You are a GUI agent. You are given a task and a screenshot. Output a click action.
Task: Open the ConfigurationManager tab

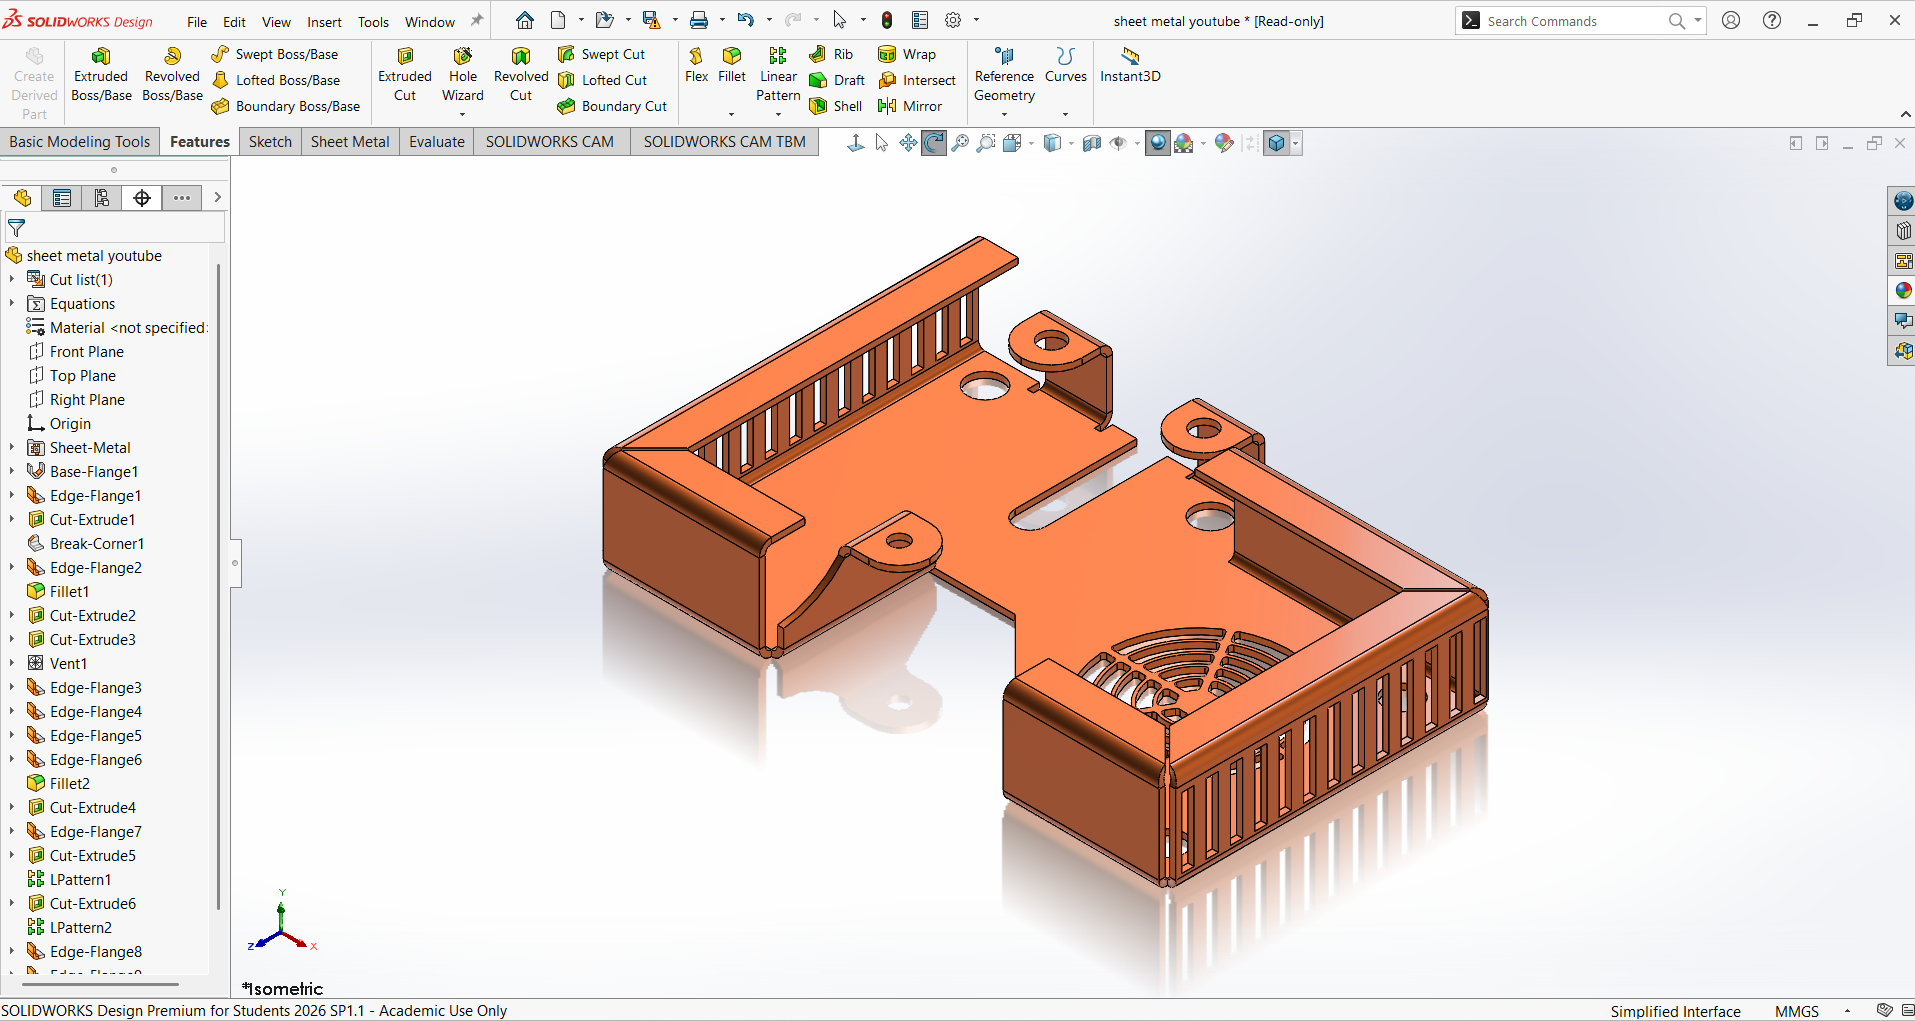click(x=102, y=198)
